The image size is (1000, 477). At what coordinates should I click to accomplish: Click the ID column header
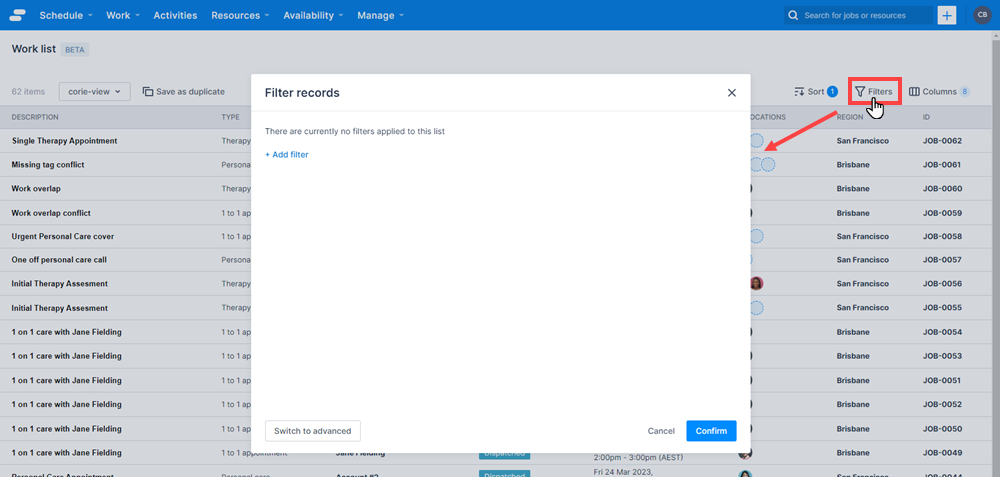pos(926,117)
